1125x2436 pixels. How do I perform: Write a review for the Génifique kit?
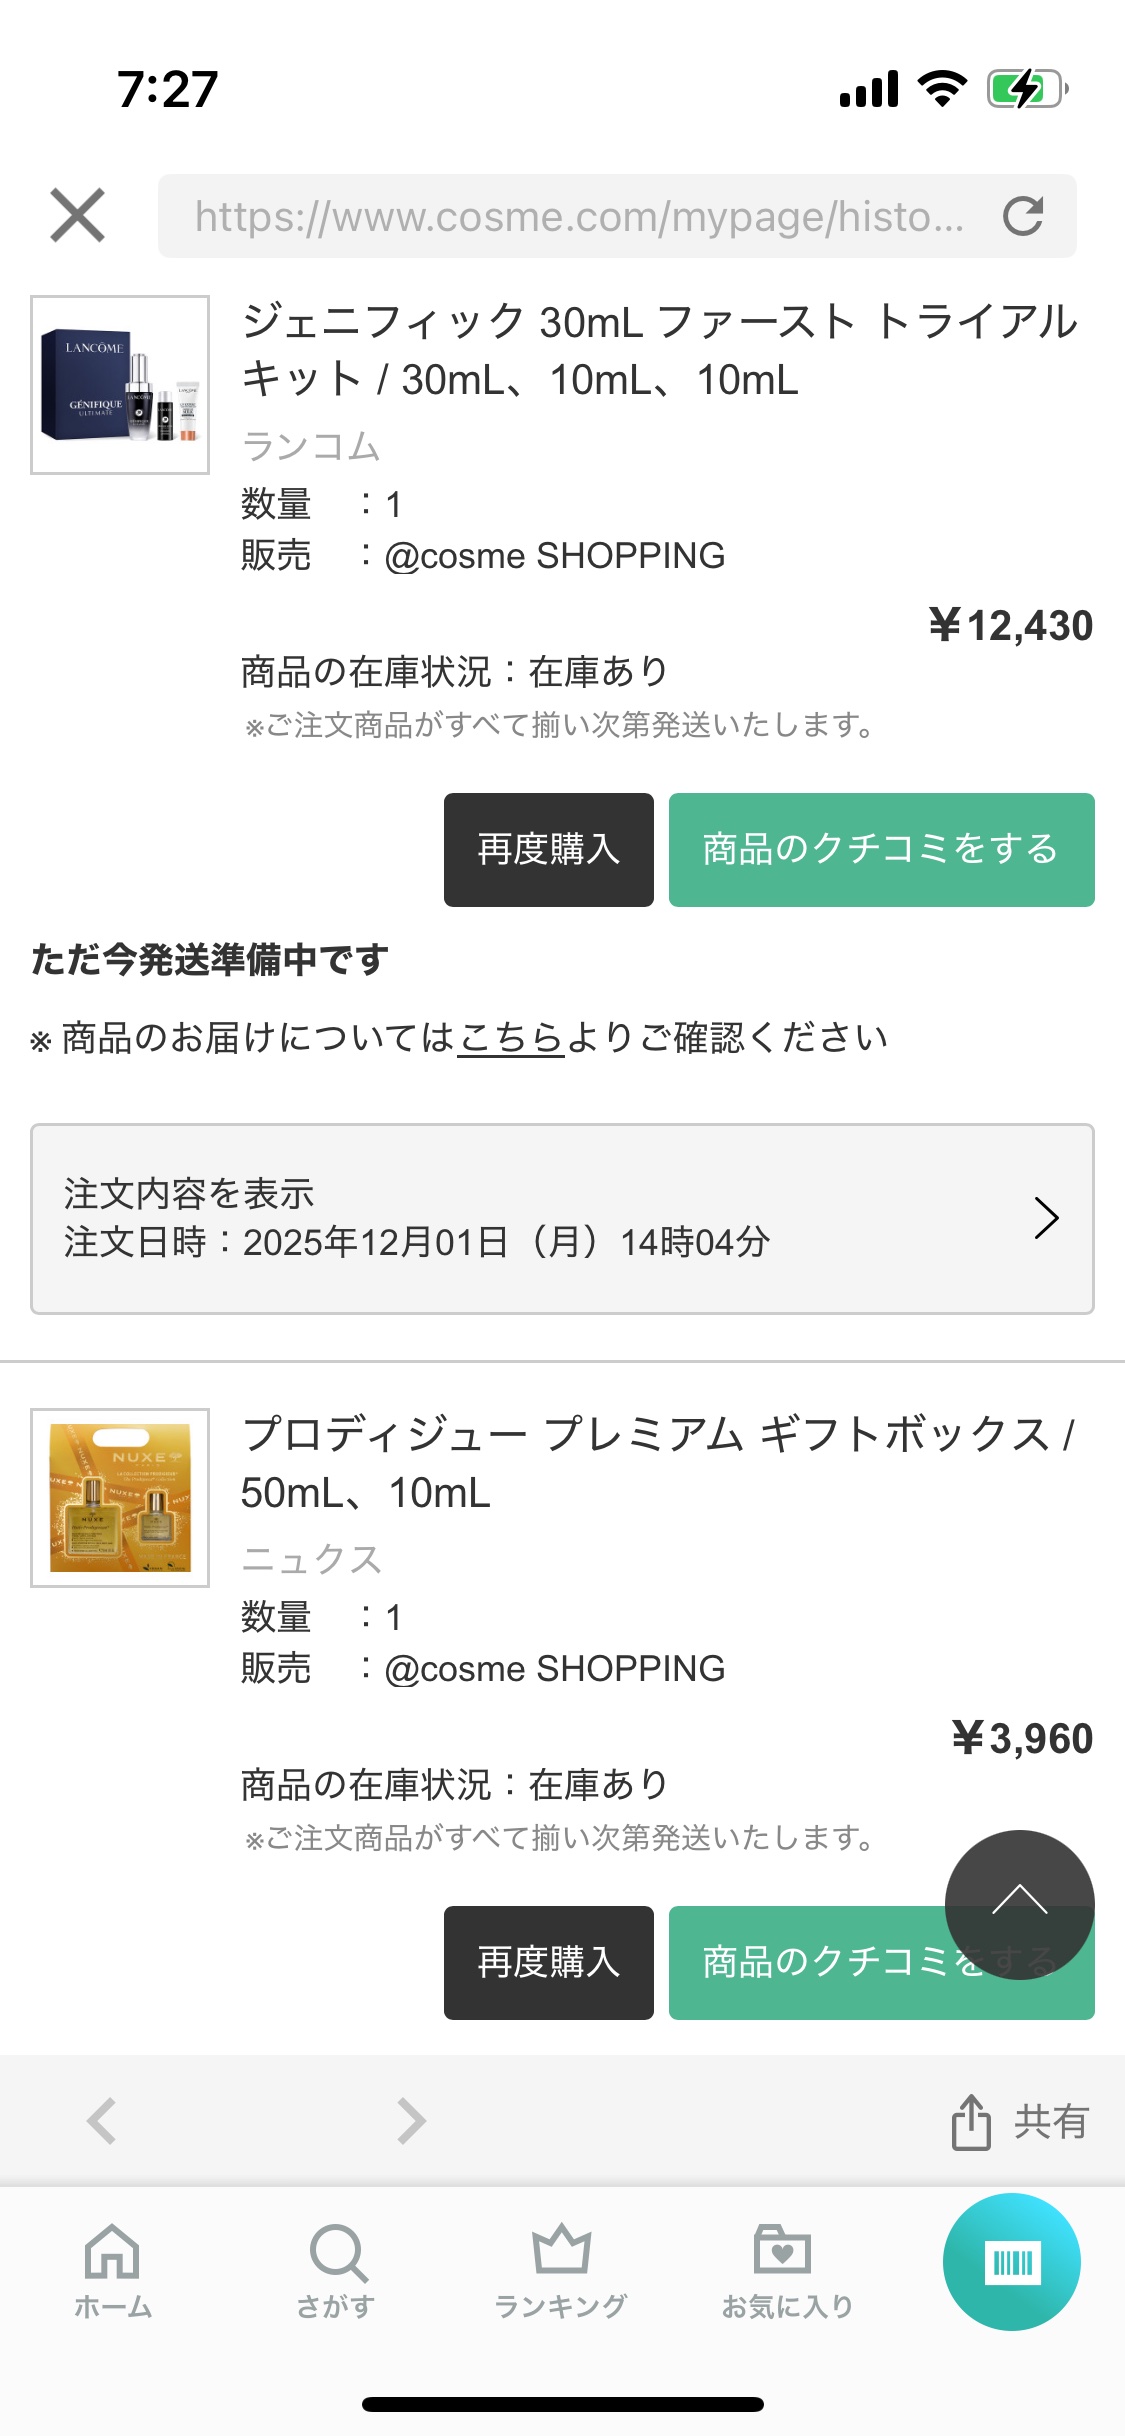coord(880,850)
